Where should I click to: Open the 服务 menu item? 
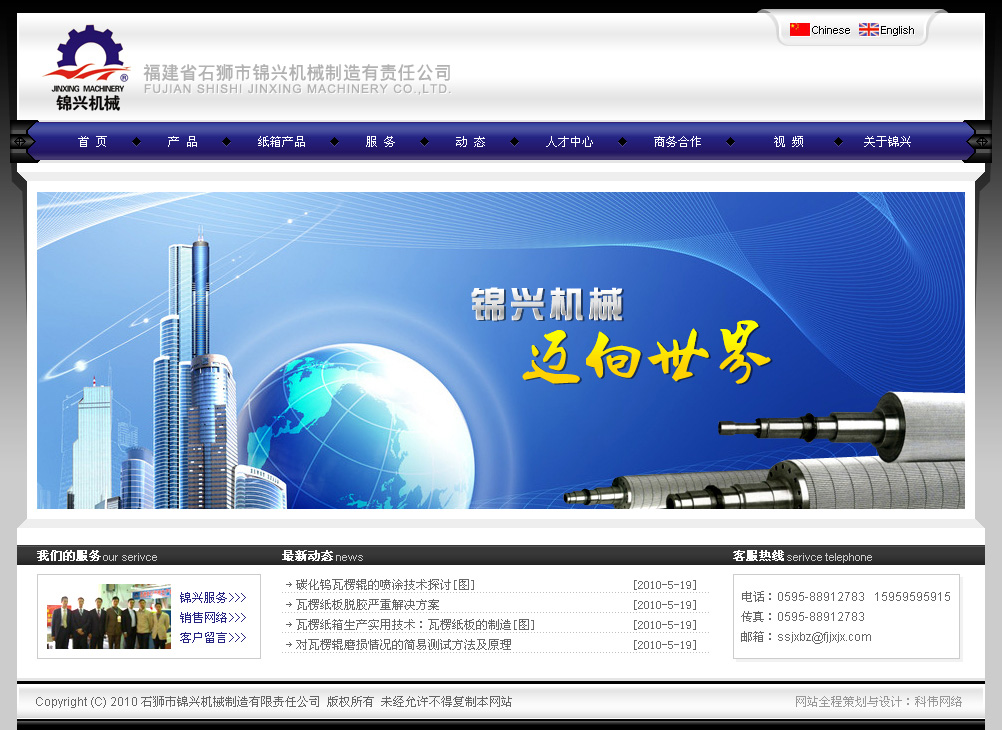380,142
